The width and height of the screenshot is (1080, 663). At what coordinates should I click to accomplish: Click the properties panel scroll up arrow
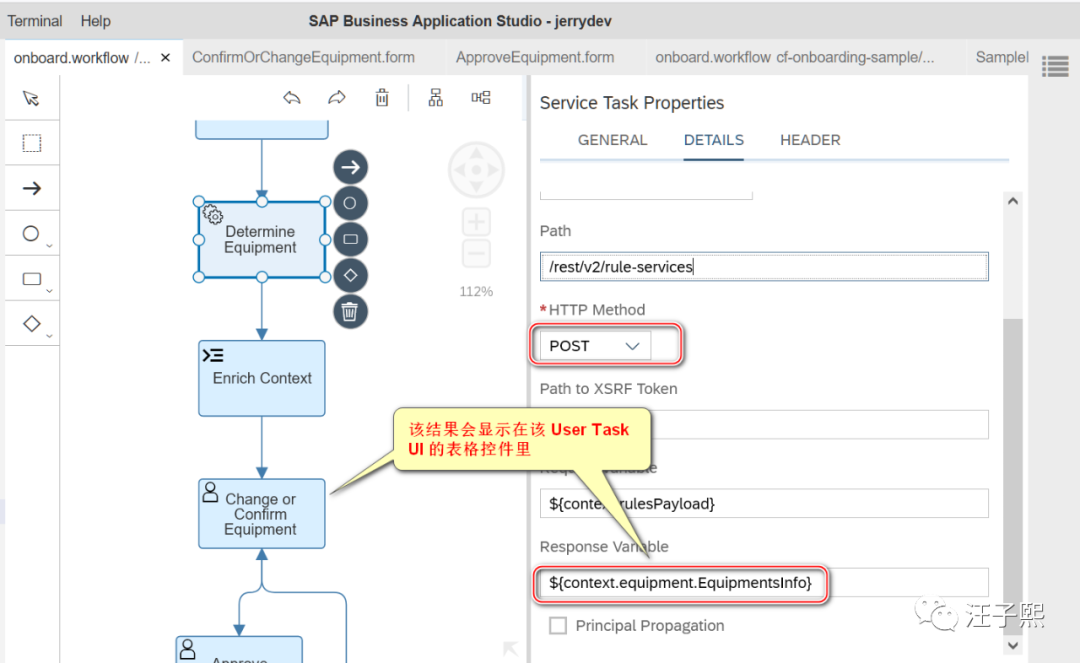click(1012, 201)
